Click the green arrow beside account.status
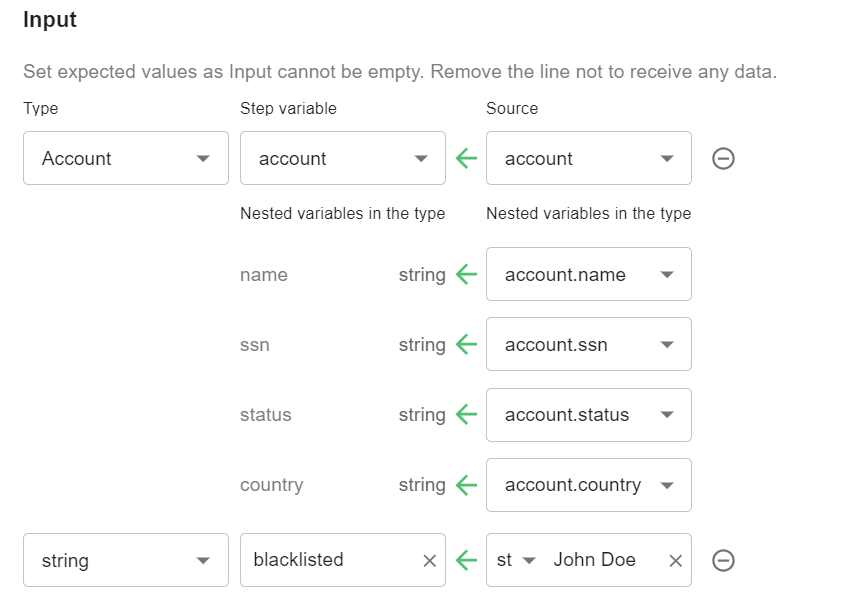Image resolution: width=850 pixels, height=594 pixels. (466, 415)
